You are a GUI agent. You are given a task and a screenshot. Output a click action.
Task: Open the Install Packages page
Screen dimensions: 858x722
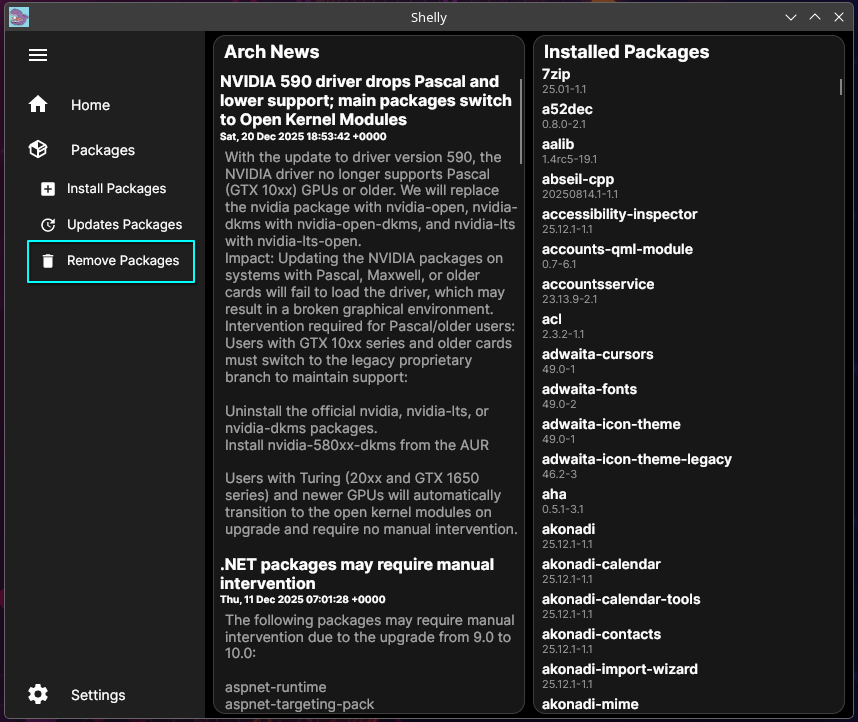point(116,189)
